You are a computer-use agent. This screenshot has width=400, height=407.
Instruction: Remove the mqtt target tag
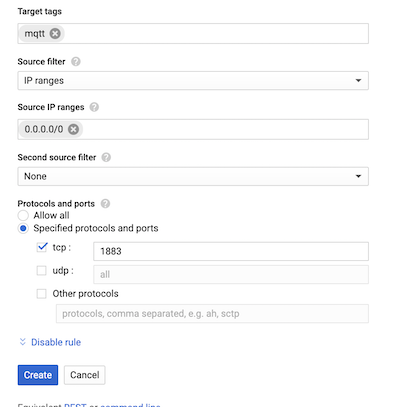55,33
